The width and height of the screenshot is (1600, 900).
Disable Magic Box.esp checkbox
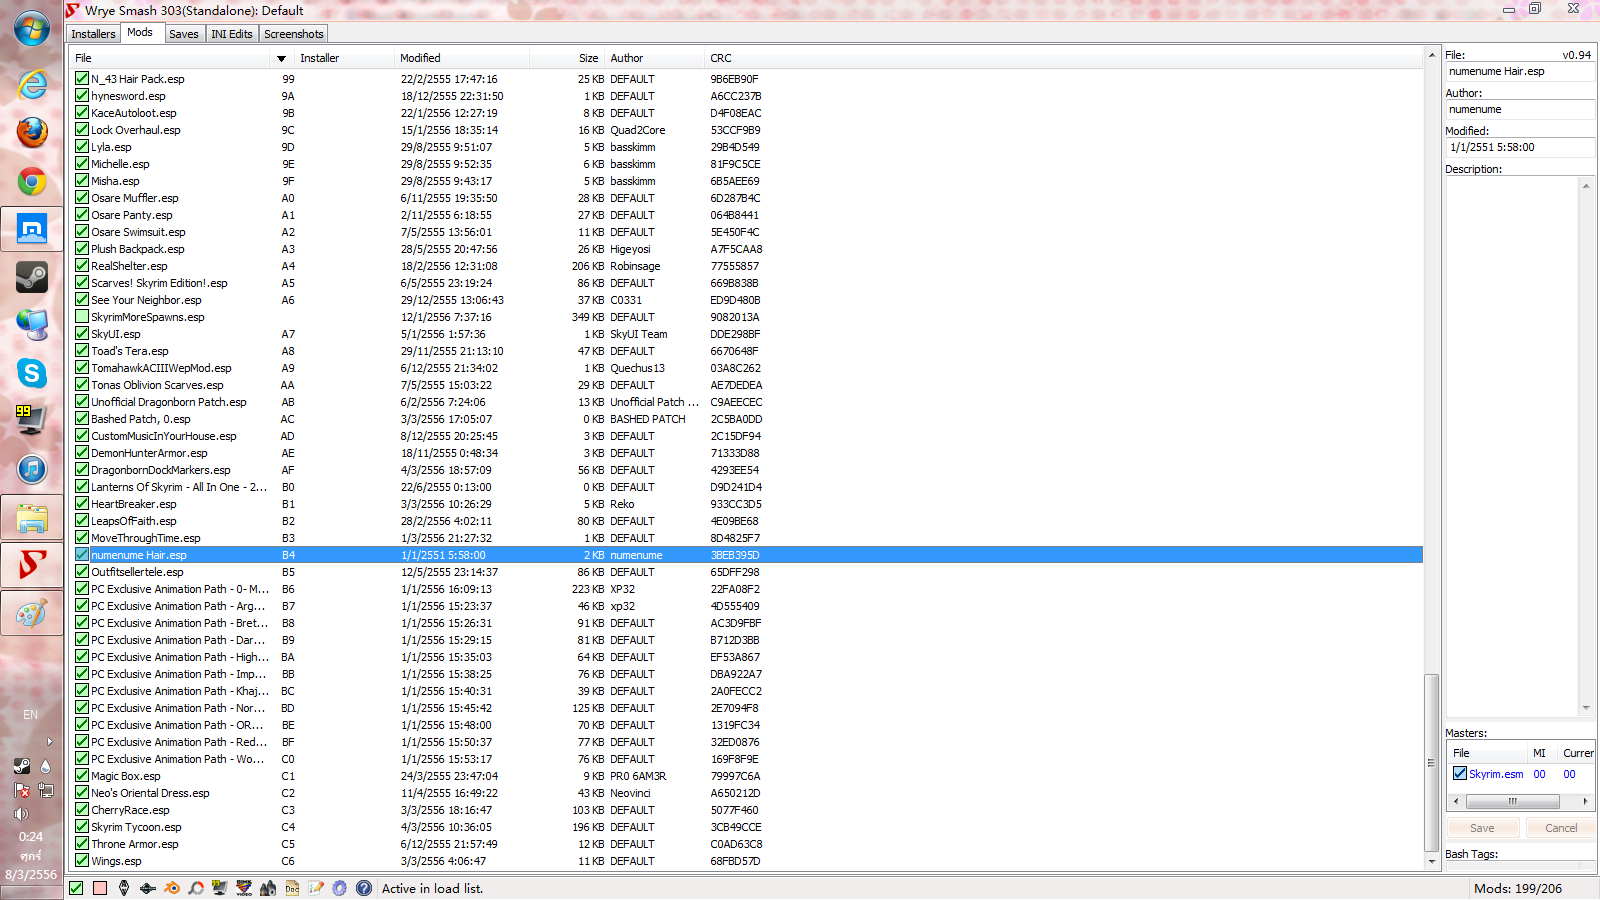[82, 775]
